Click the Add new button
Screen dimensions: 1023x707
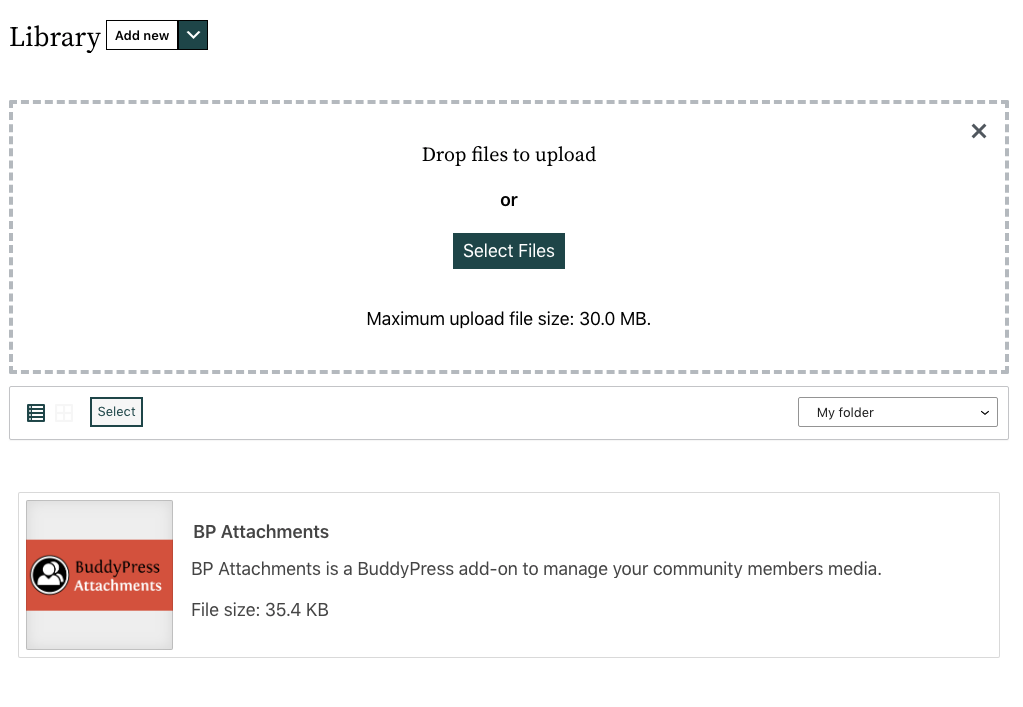click(x=142, y=35)
